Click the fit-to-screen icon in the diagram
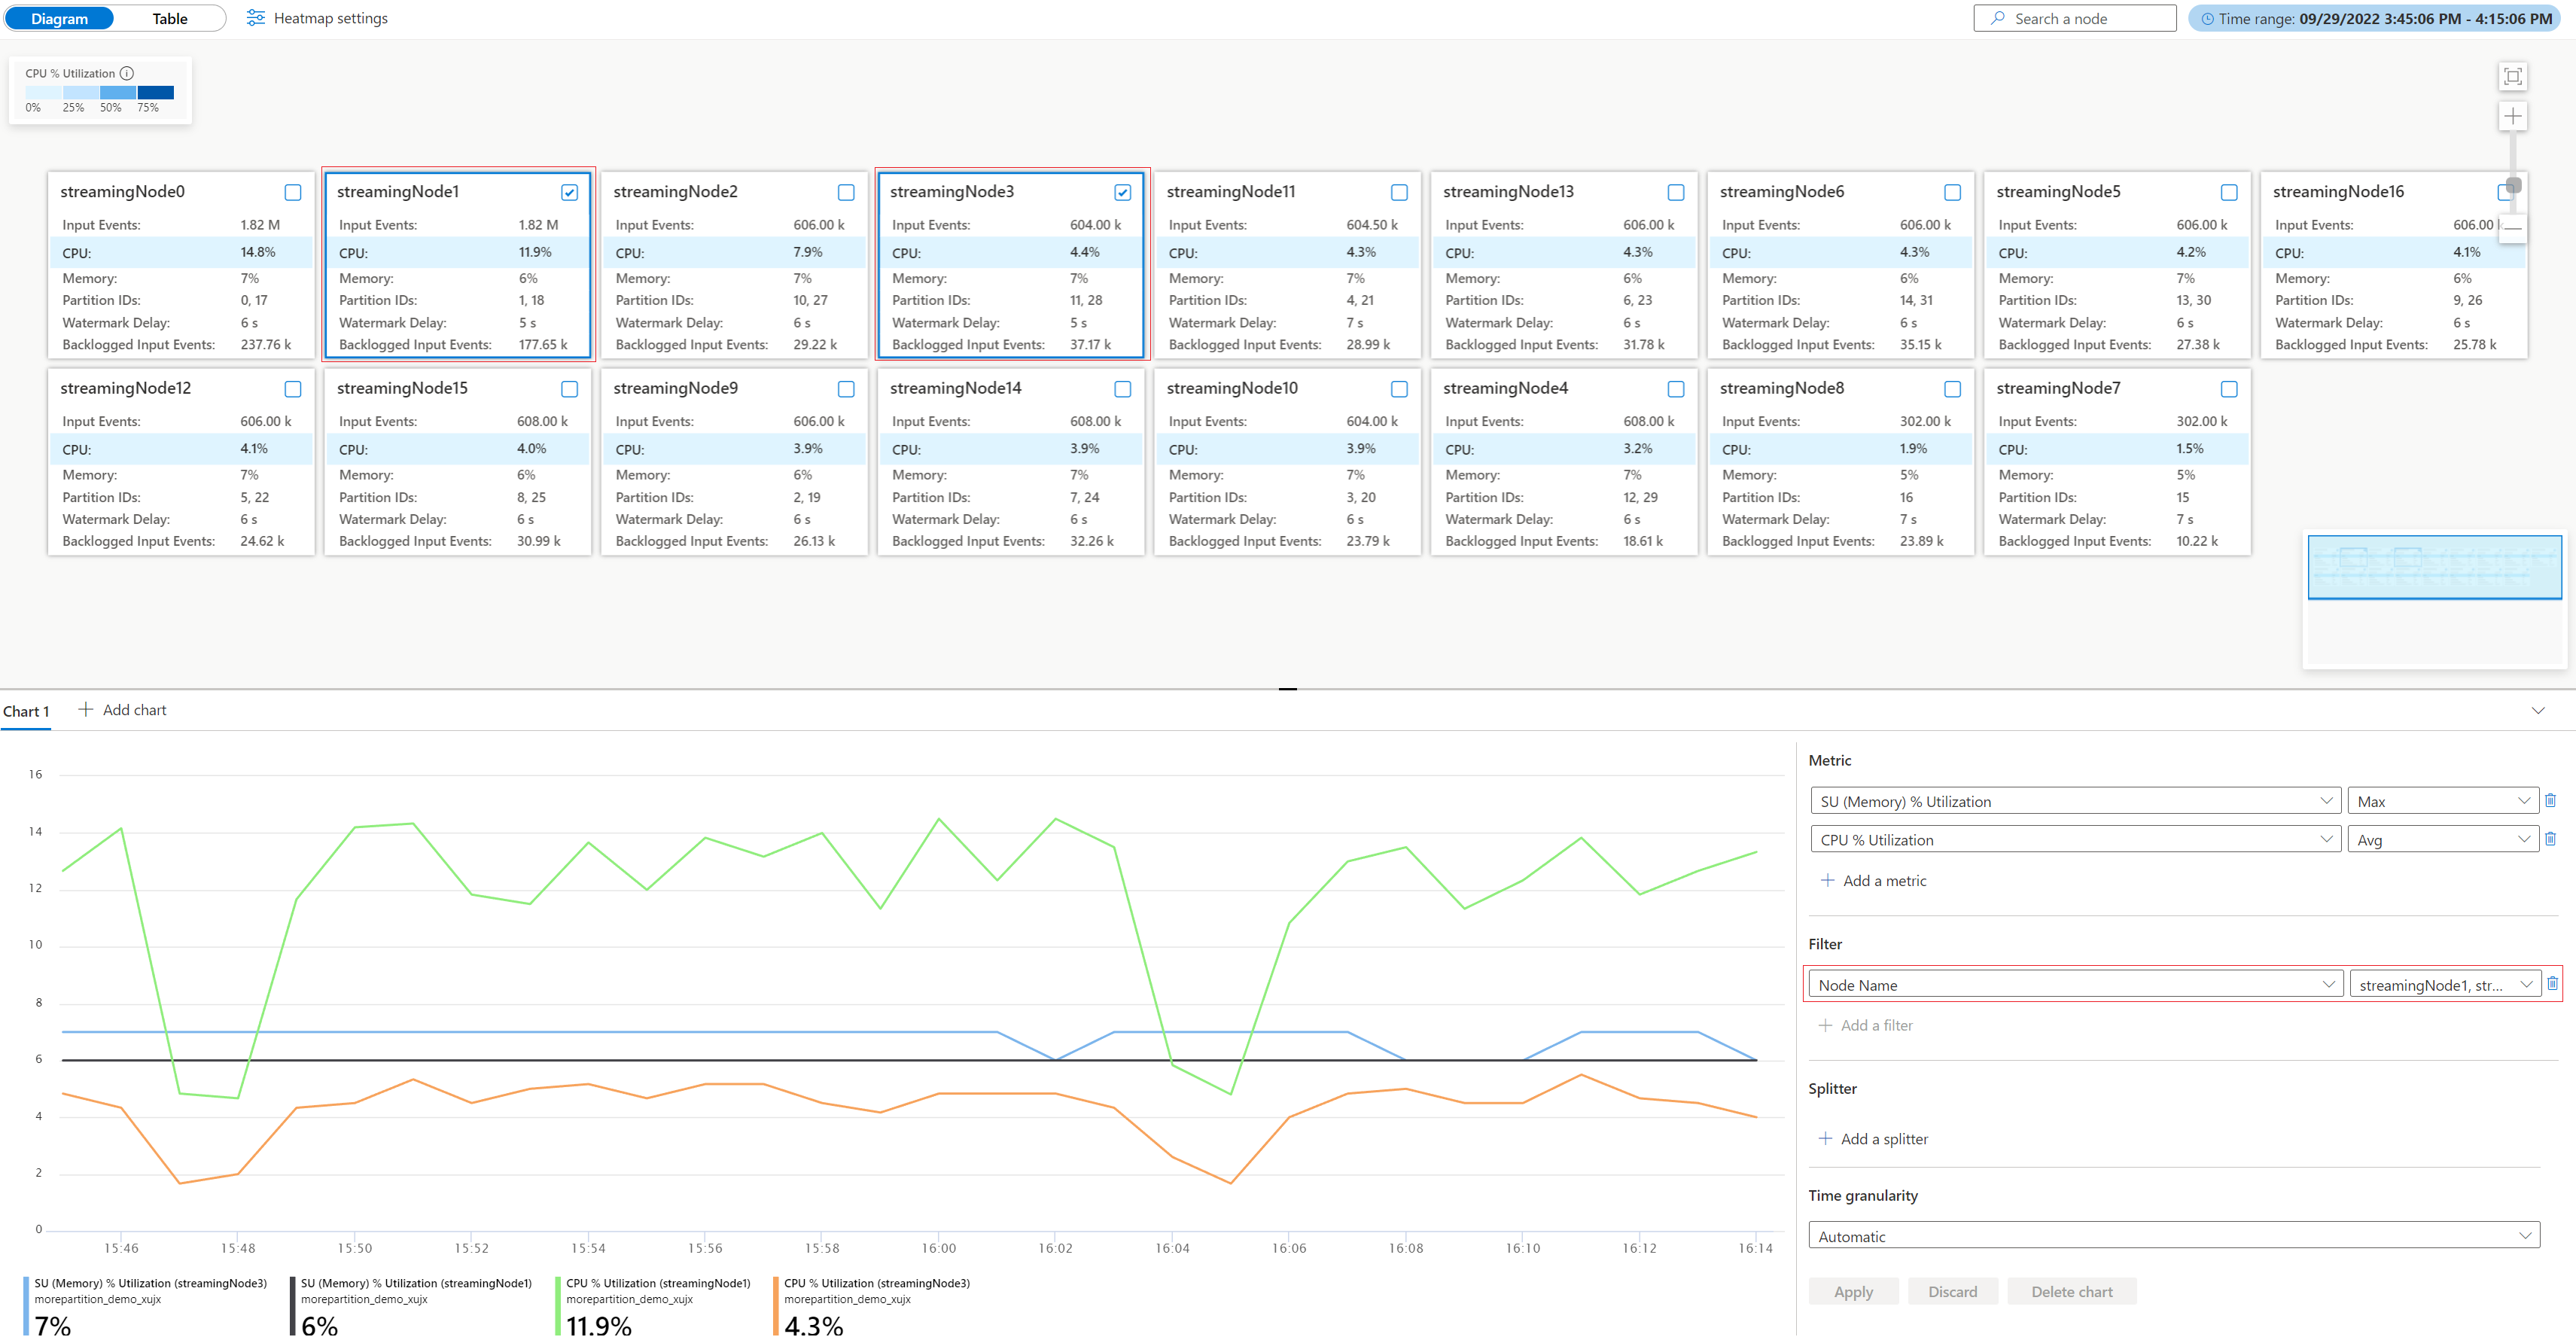Viewport: 2576px width, 1337px height. [x=2512, y=77]
